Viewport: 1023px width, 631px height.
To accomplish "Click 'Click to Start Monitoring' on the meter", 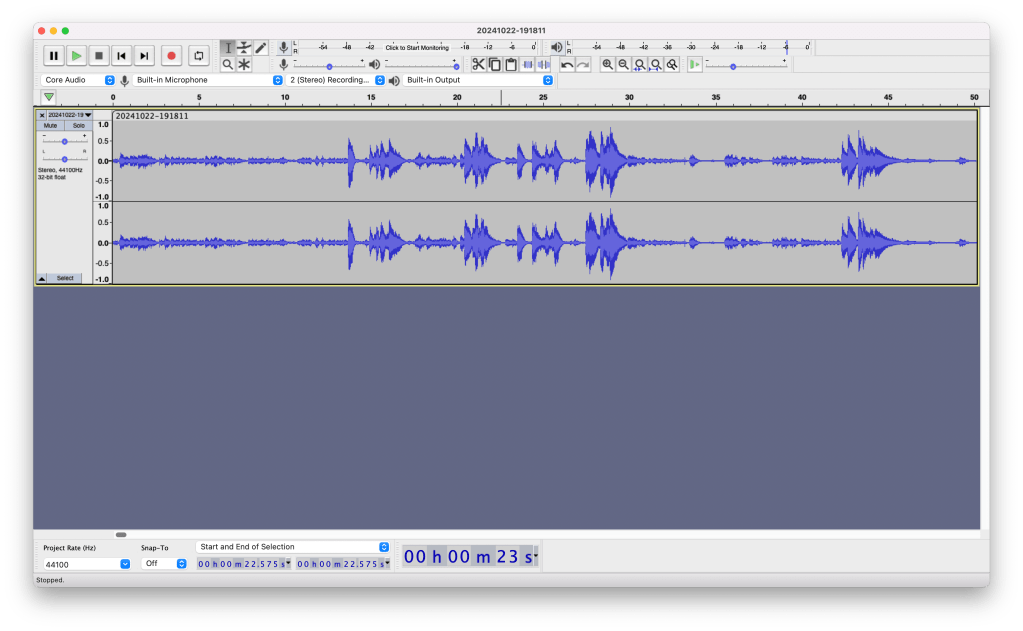I will pyautogui.click(x=417, y=47).
